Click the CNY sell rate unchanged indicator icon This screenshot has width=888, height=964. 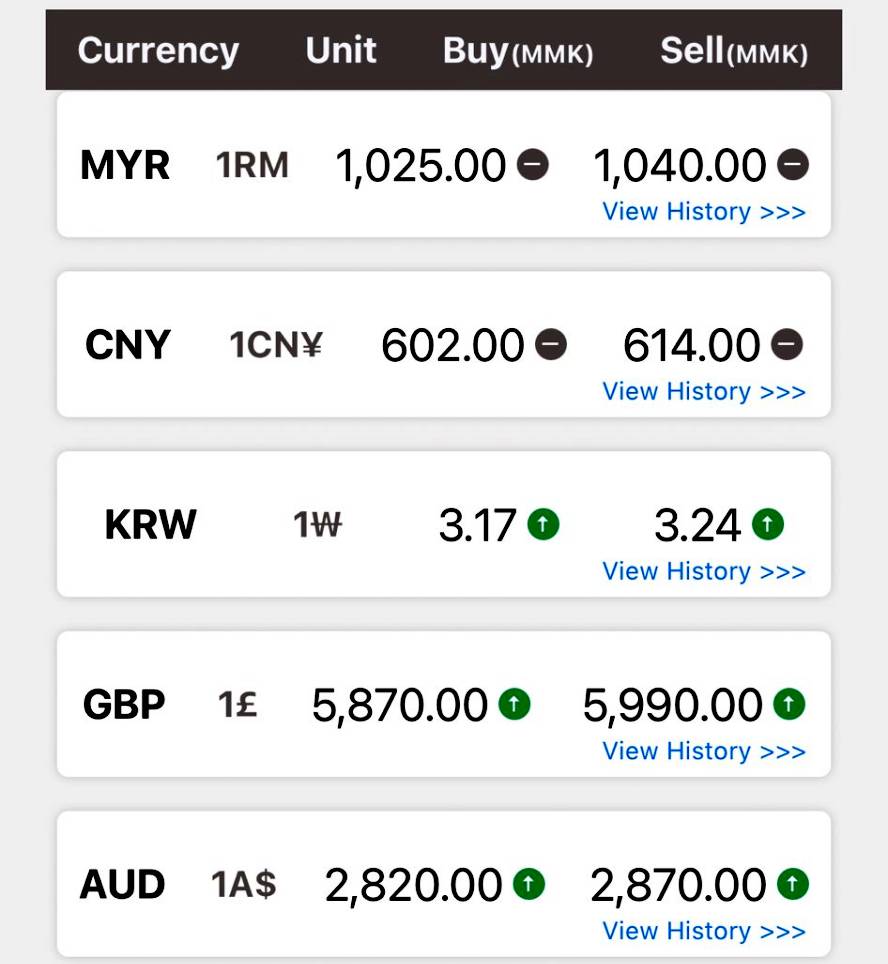click(x=787, y=345)
